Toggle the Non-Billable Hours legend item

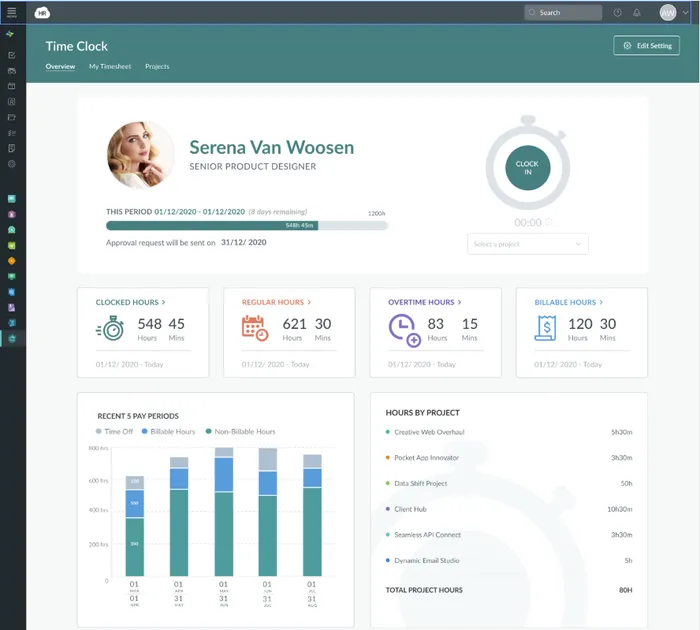point(240,432)
